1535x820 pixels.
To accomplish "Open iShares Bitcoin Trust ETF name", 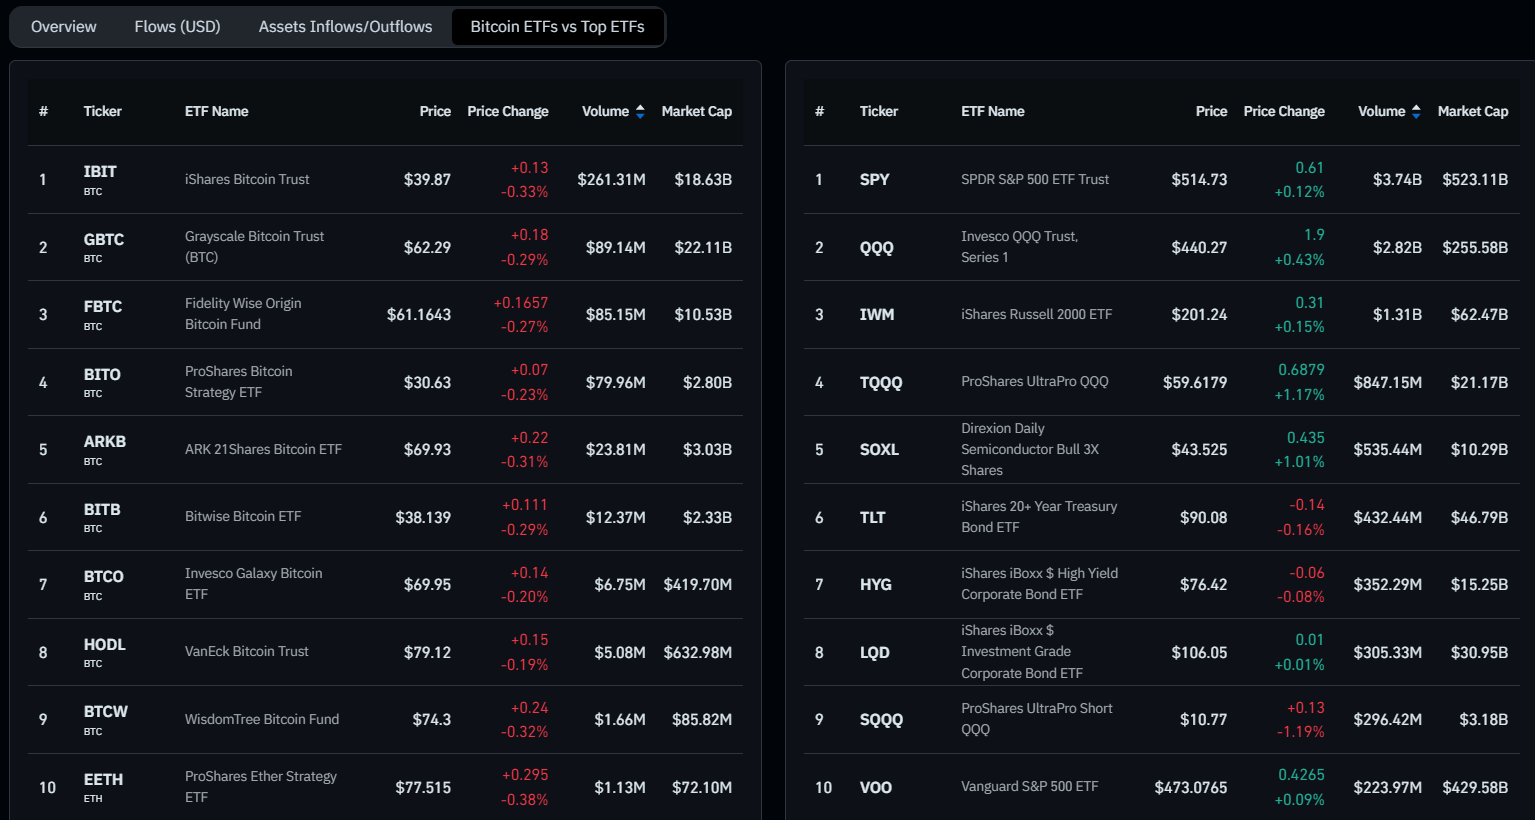I will pos(247,180).
